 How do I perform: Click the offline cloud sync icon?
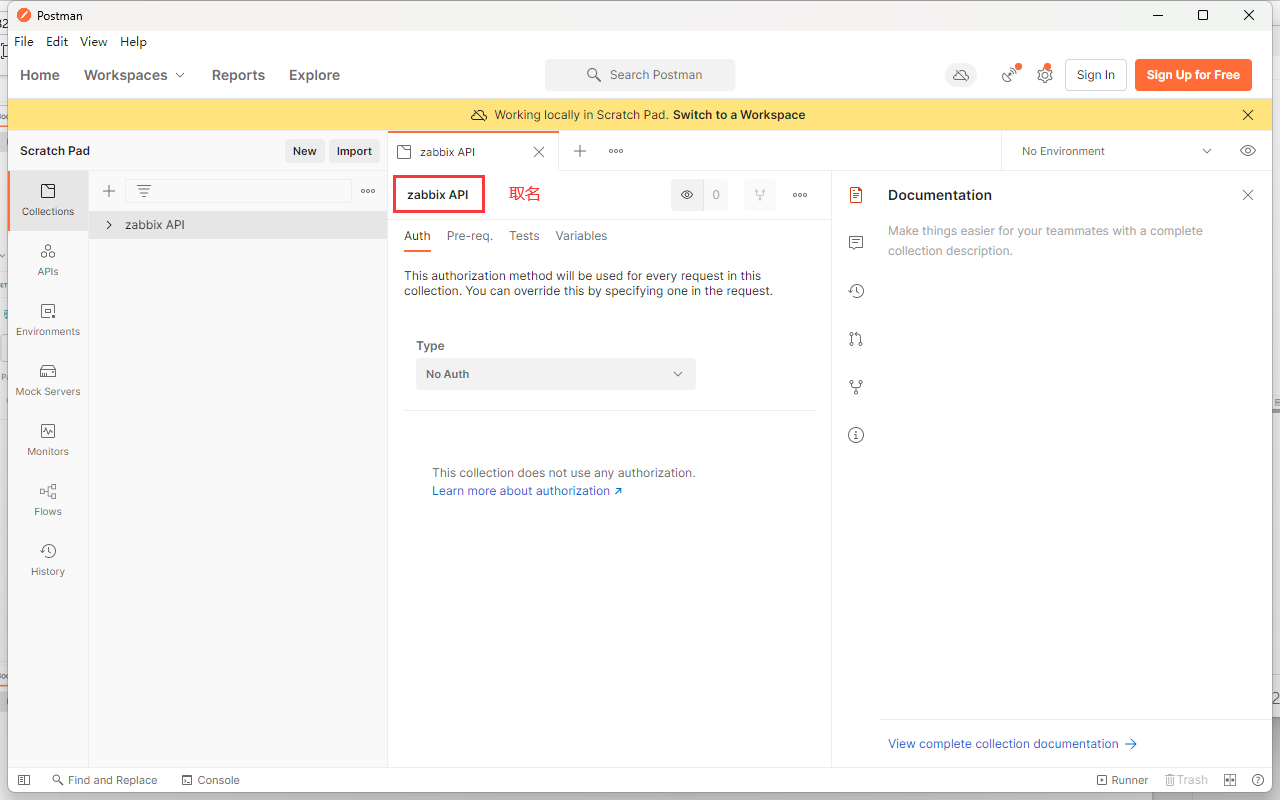(961, 75)
